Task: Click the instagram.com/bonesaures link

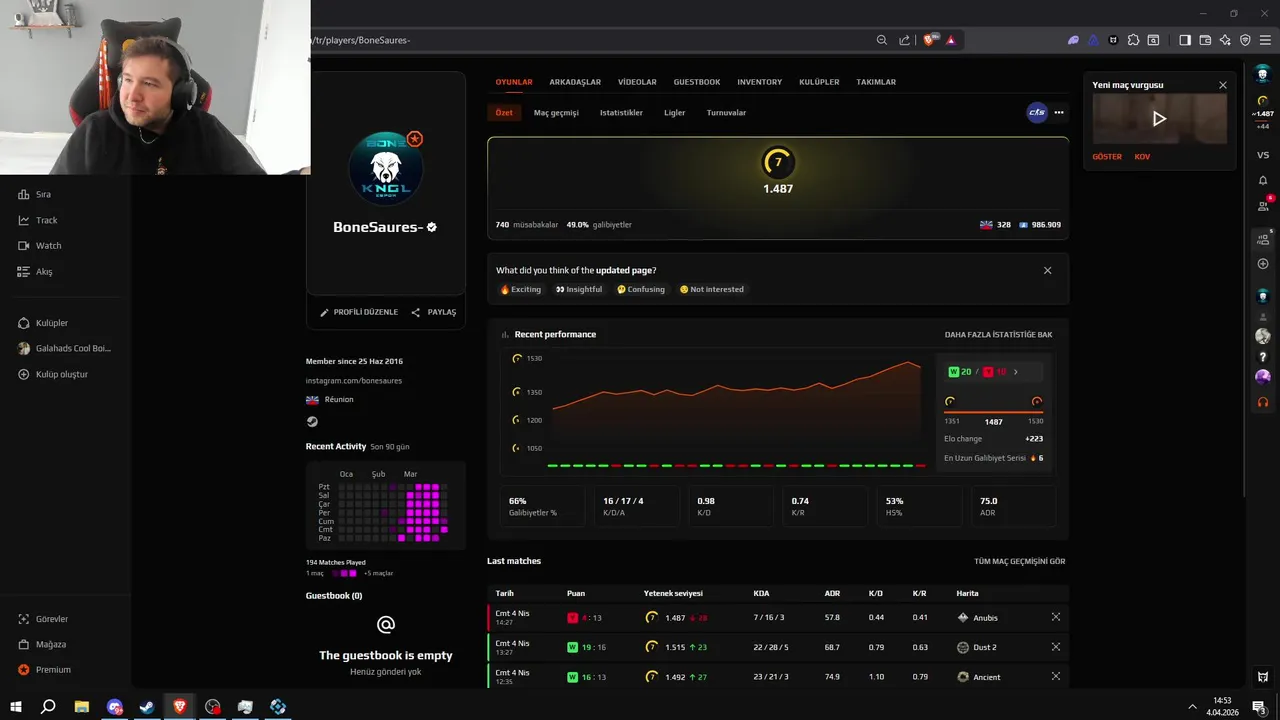Action: pos(354,380)
